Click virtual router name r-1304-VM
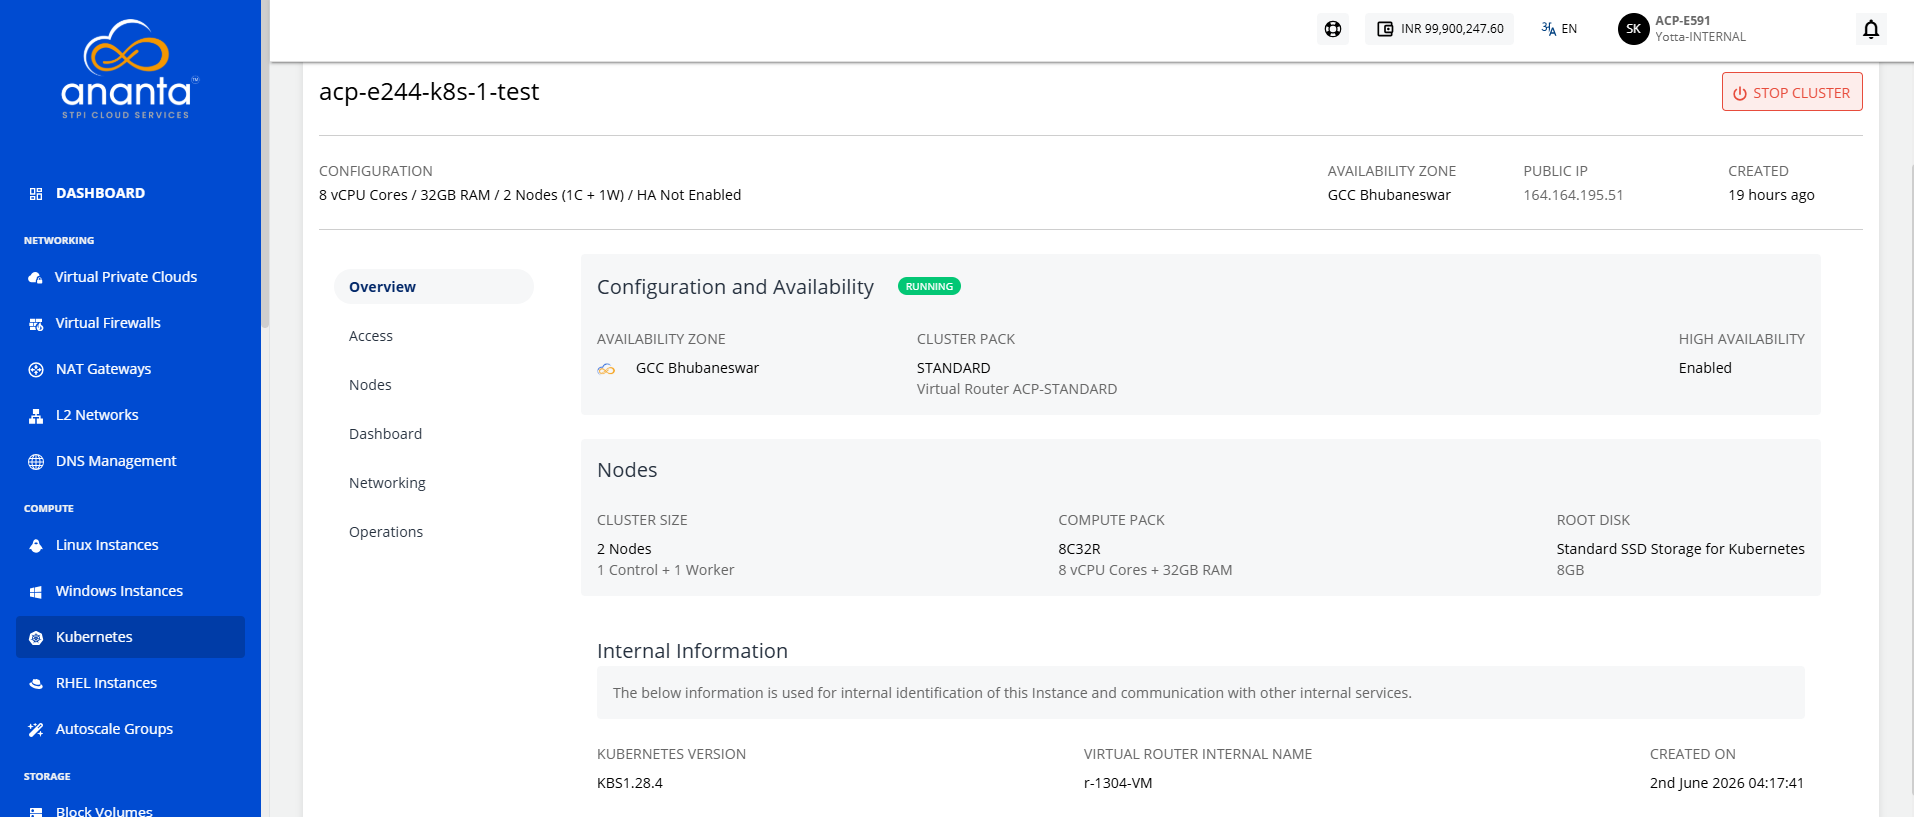The image size is (1914, 817). [1118, 783]
